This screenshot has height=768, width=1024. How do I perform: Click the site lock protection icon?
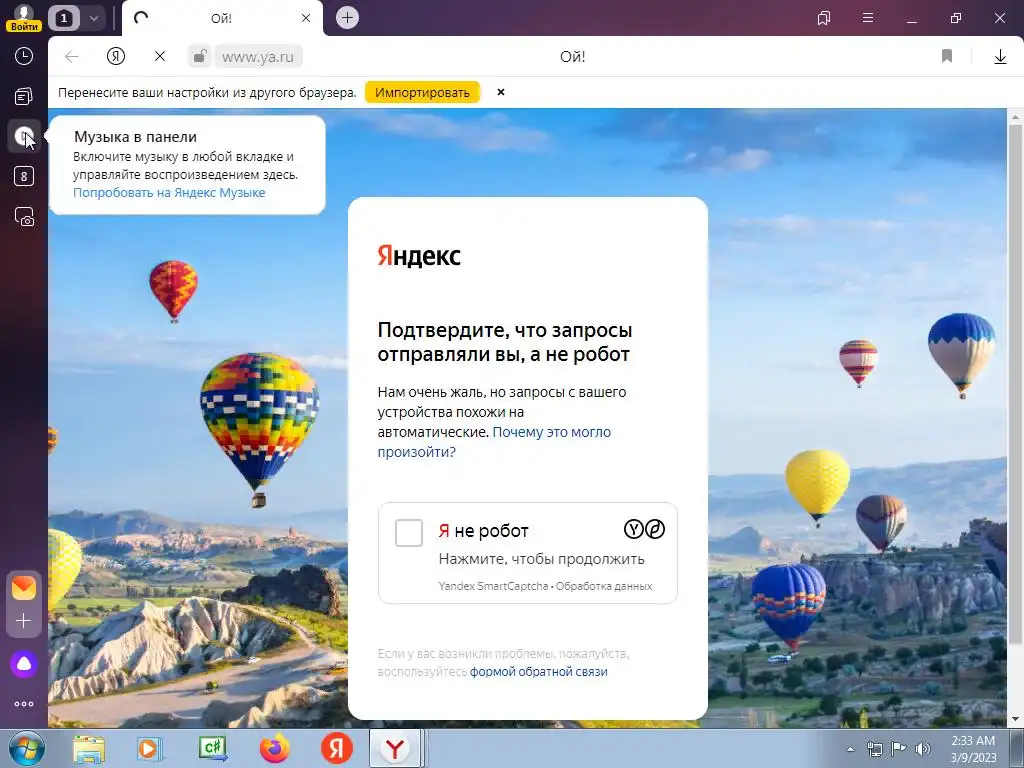pyautogui.click(x=200, y=56)
